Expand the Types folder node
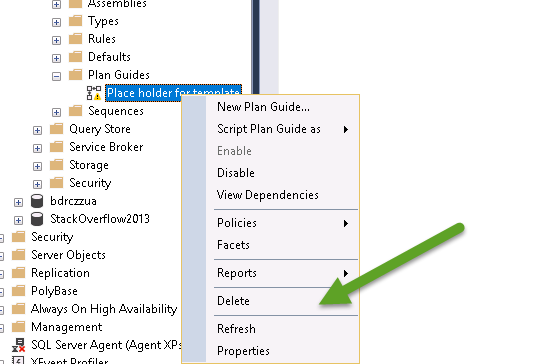Screen dimensions: 558x364 pos(56,22)
